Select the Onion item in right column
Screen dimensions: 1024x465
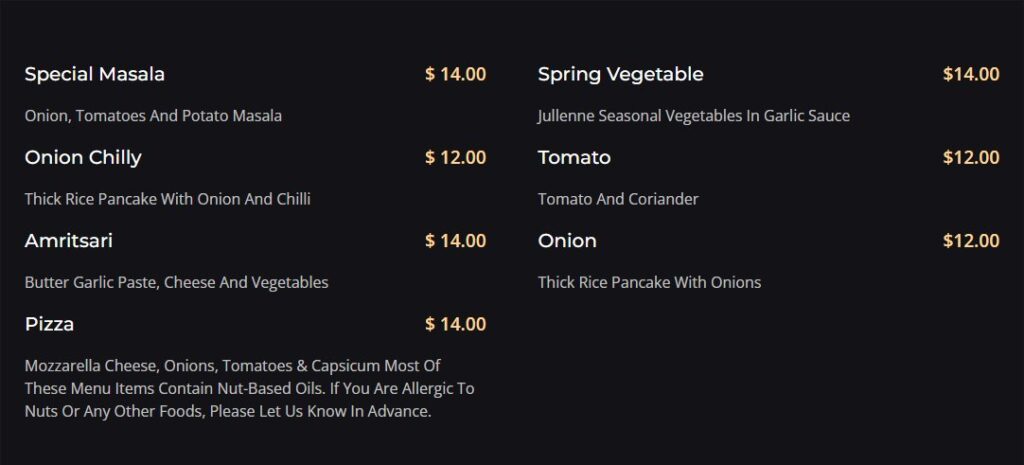[567, 241]
